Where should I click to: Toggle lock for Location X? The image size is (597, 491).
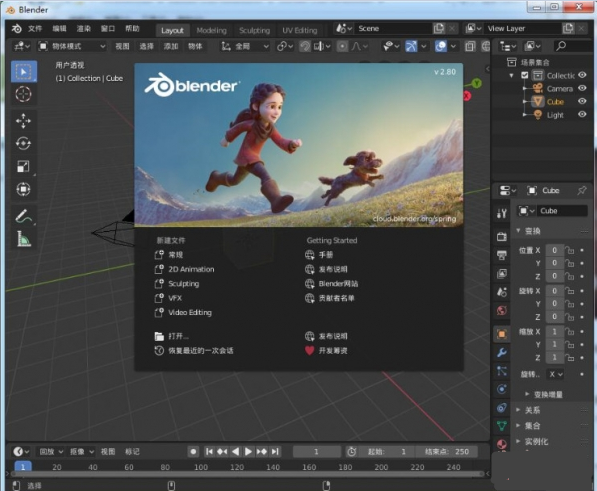point(570,250)
